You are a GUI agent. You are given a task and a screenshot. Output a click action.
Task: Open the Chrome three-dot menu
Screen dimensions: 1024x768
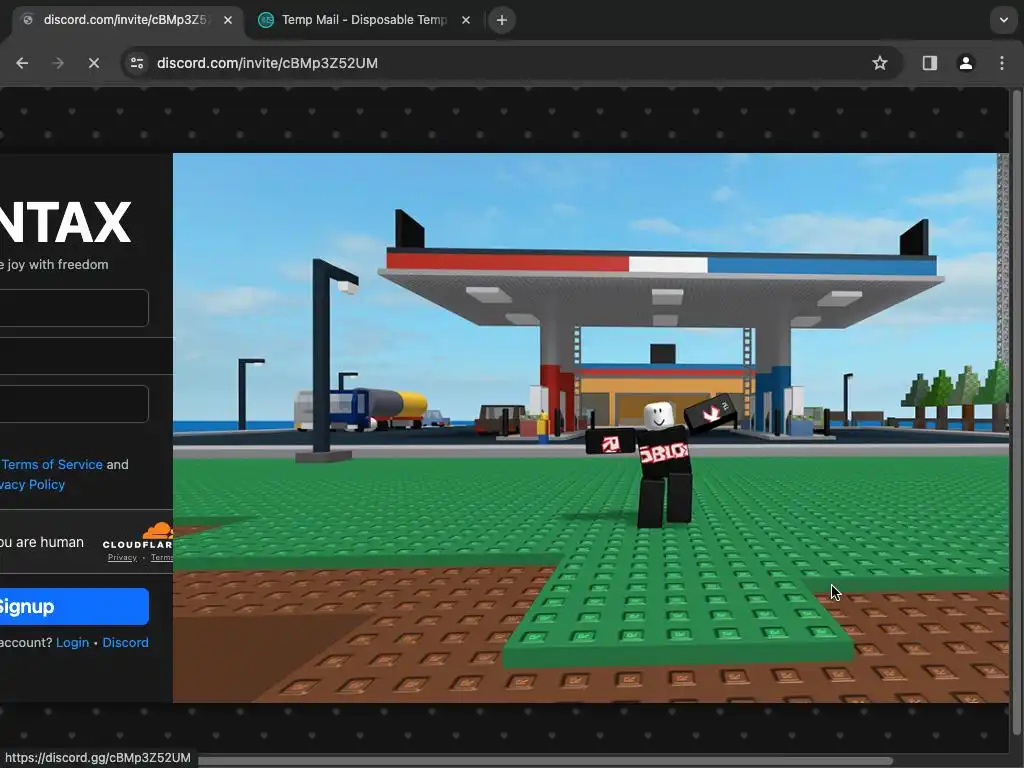[x=1002, y=63]
